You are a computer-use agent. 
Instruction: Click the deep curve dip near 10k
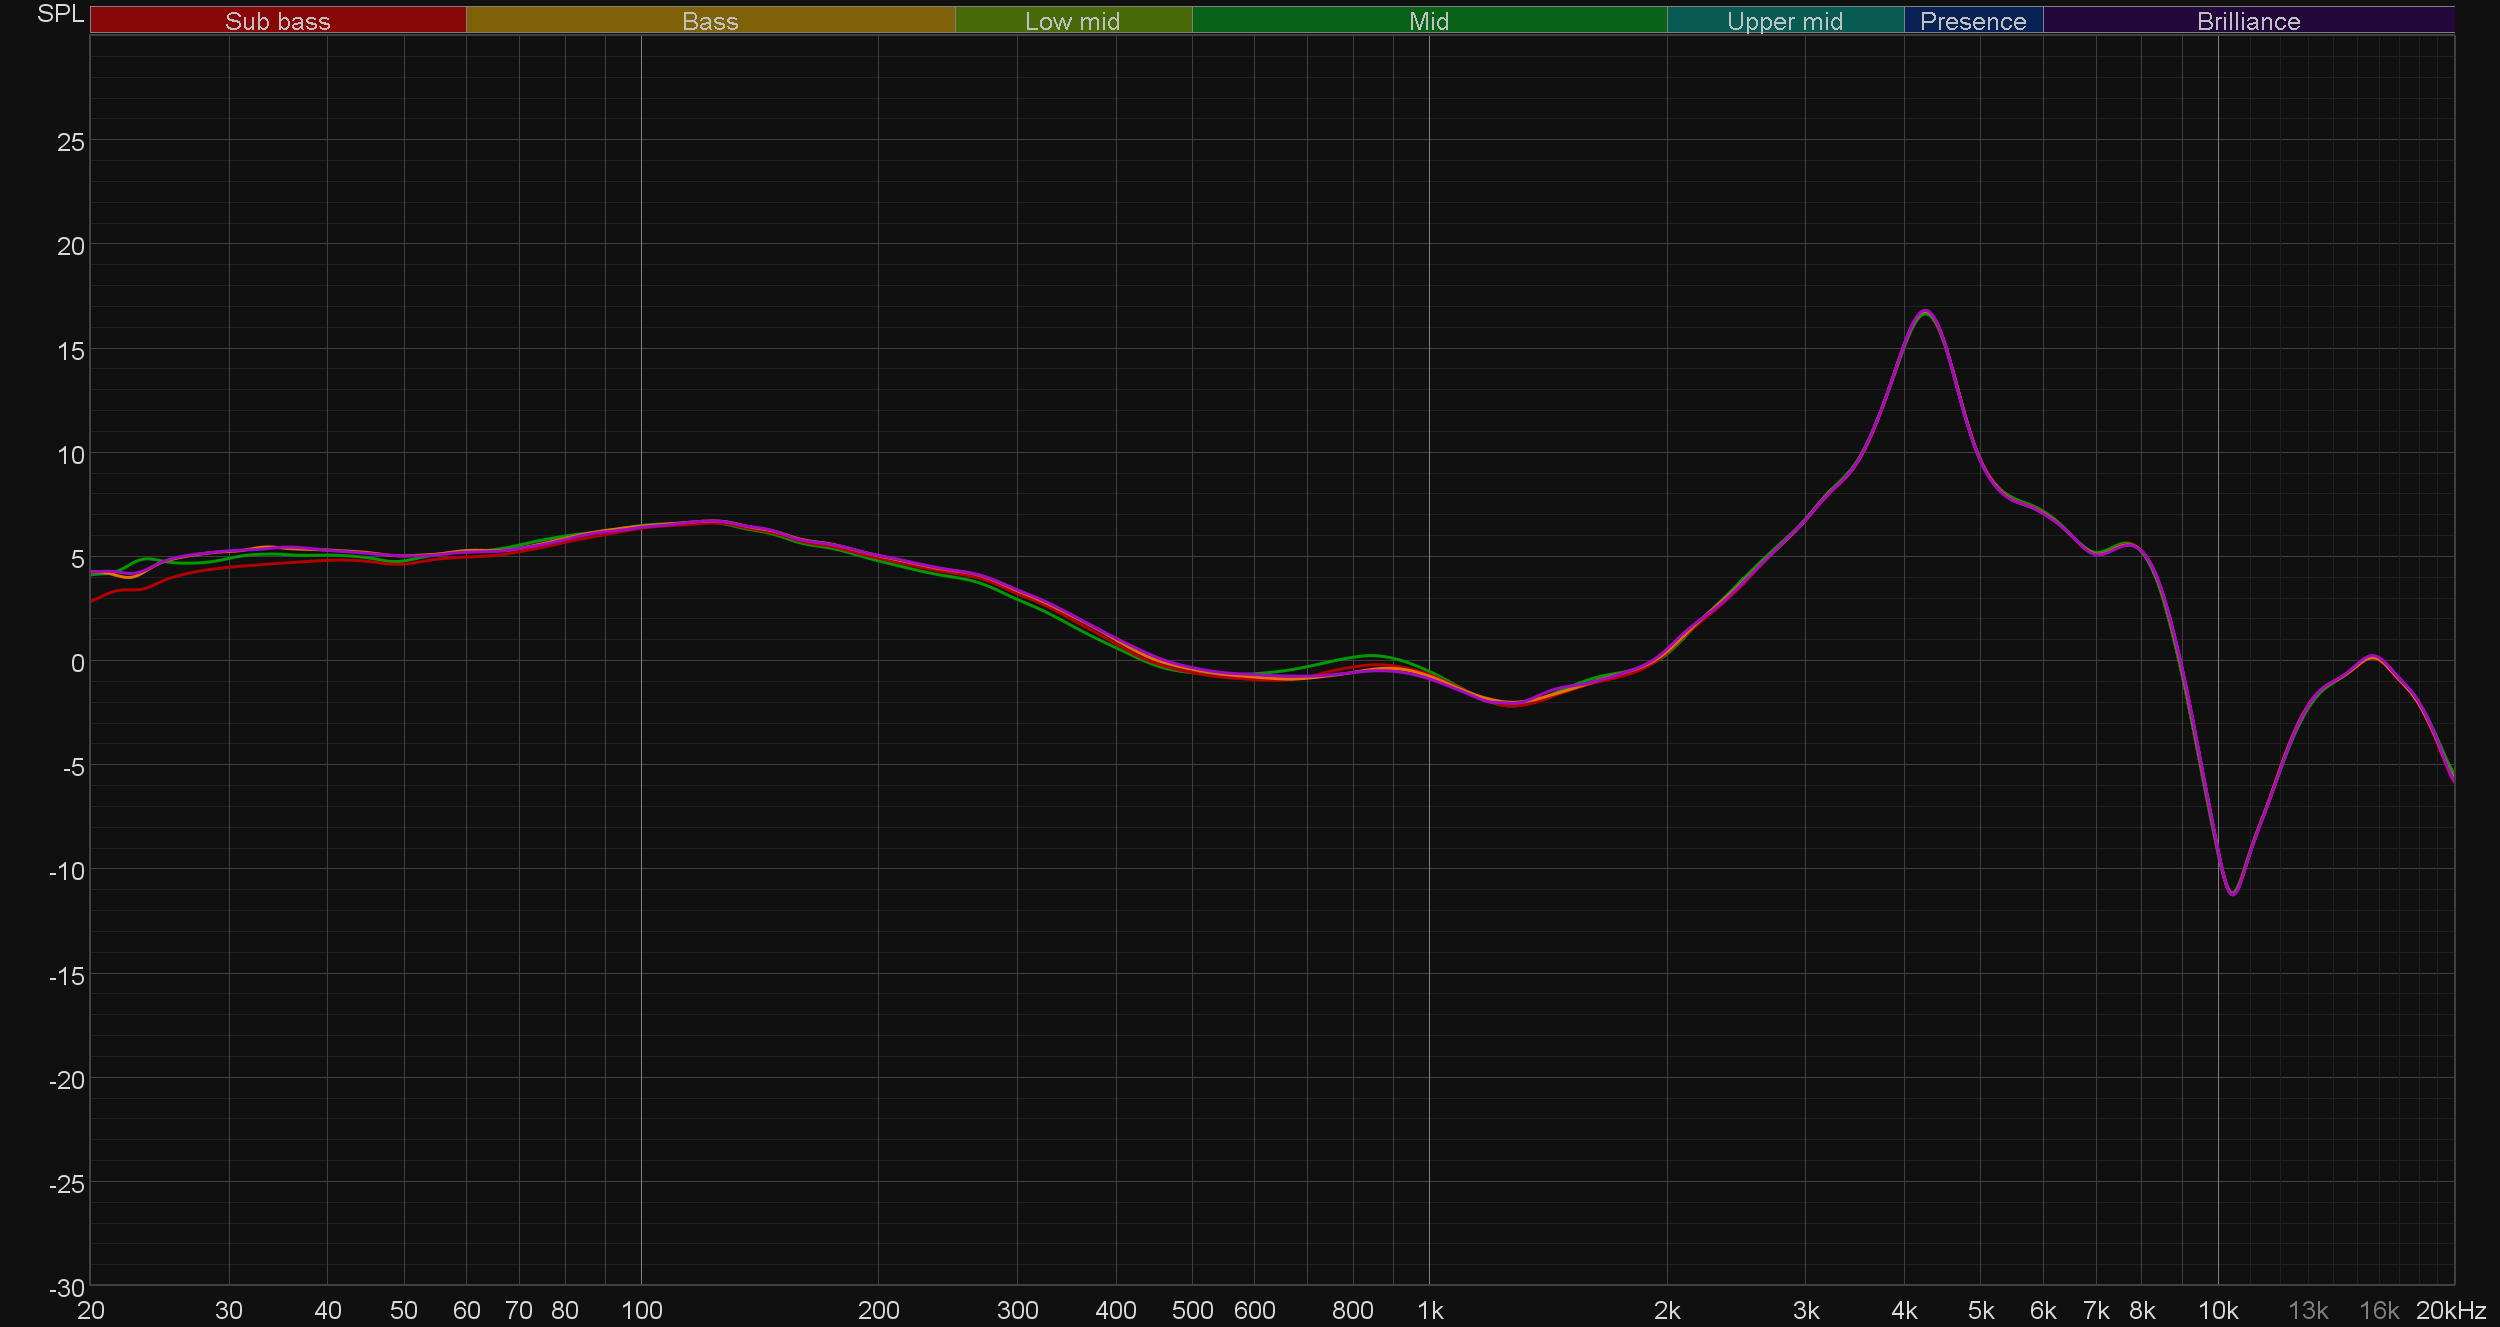[x=2233, y=893]
